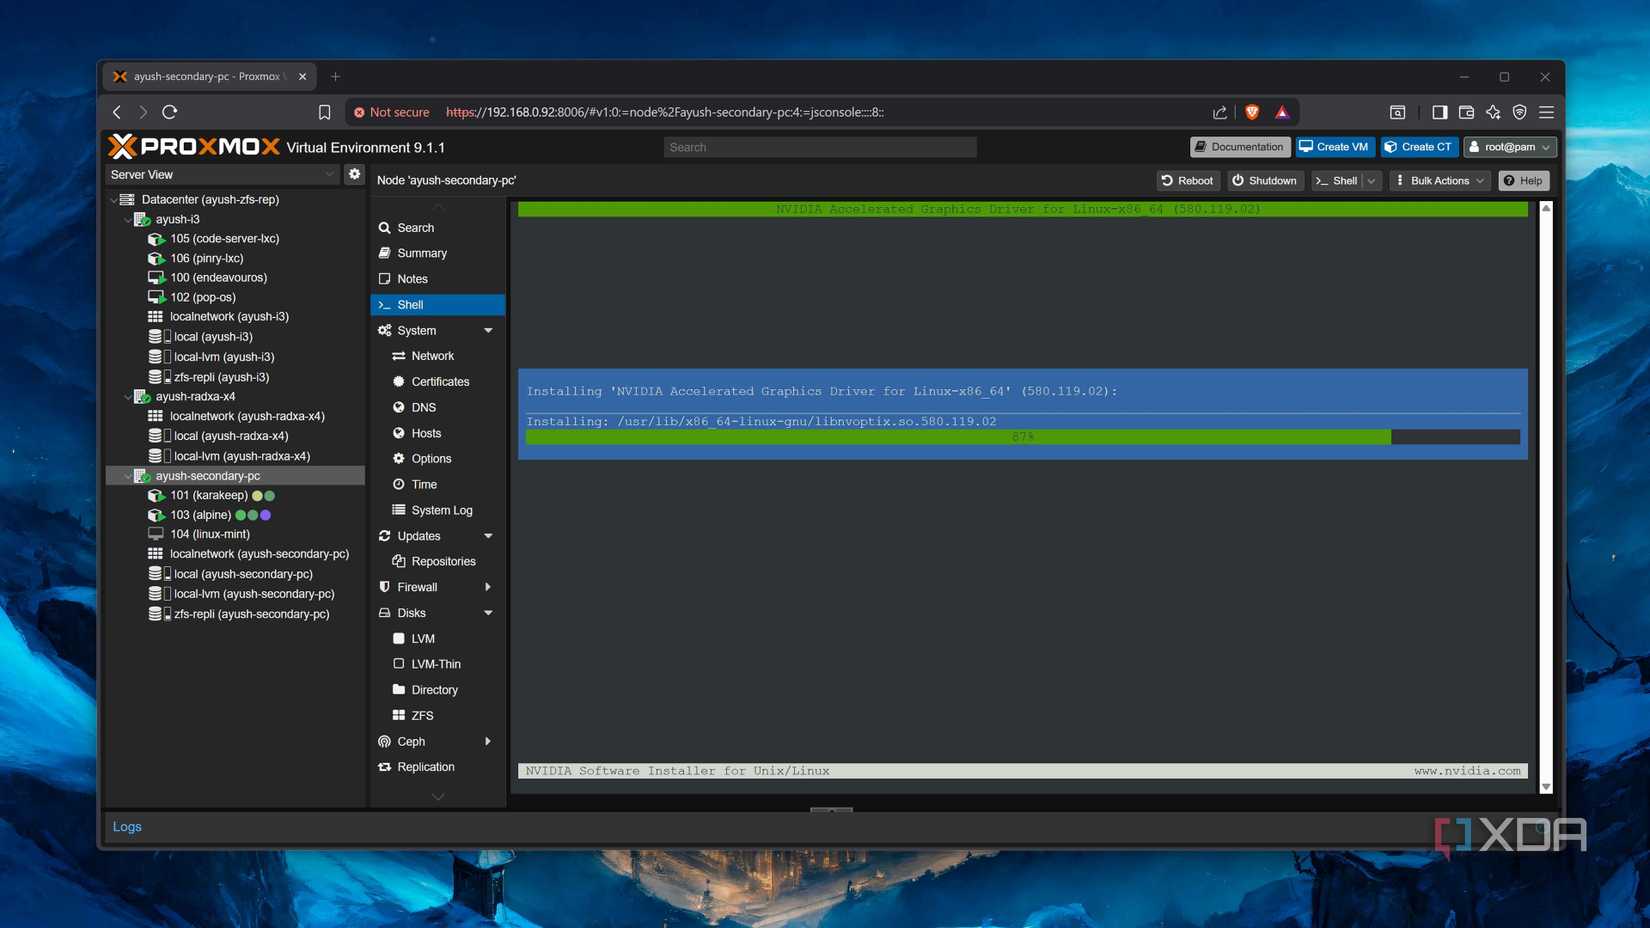Open the browser hamburger menu icon
This screenshot has height=928, width=1650.
[x=1546, y=112]
